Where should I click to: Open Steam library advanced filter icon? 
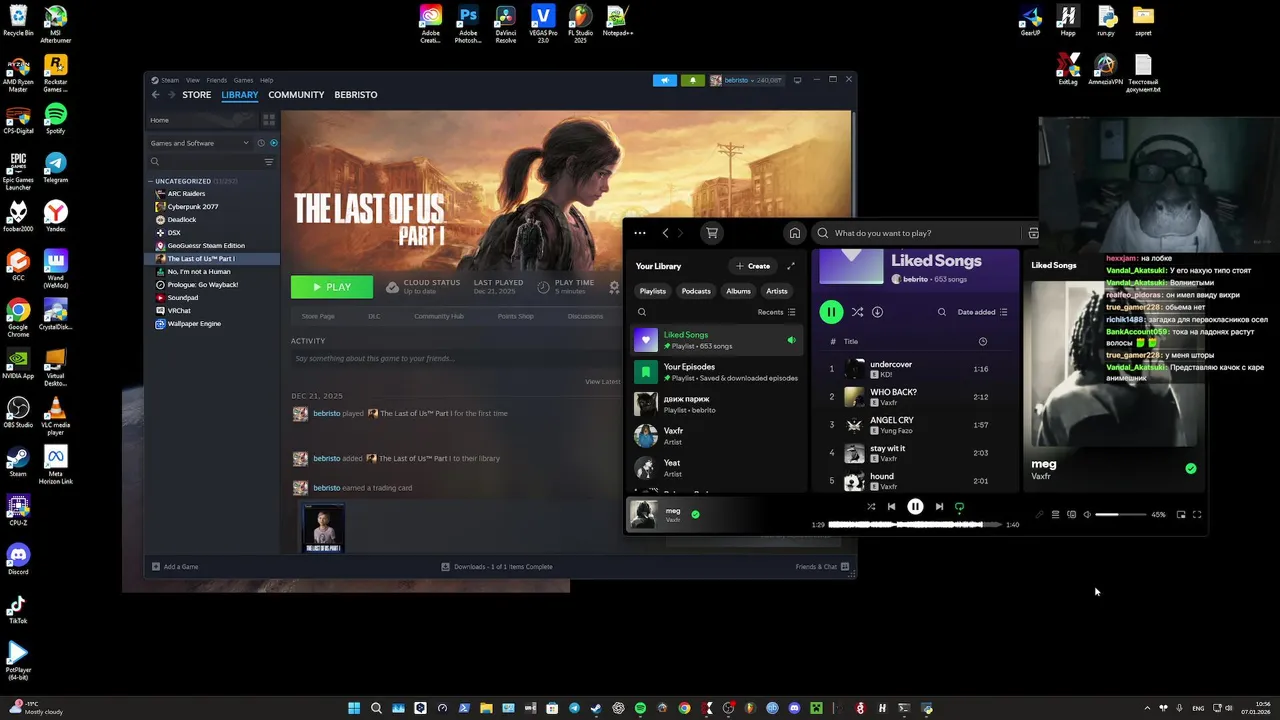coord(269,162)
